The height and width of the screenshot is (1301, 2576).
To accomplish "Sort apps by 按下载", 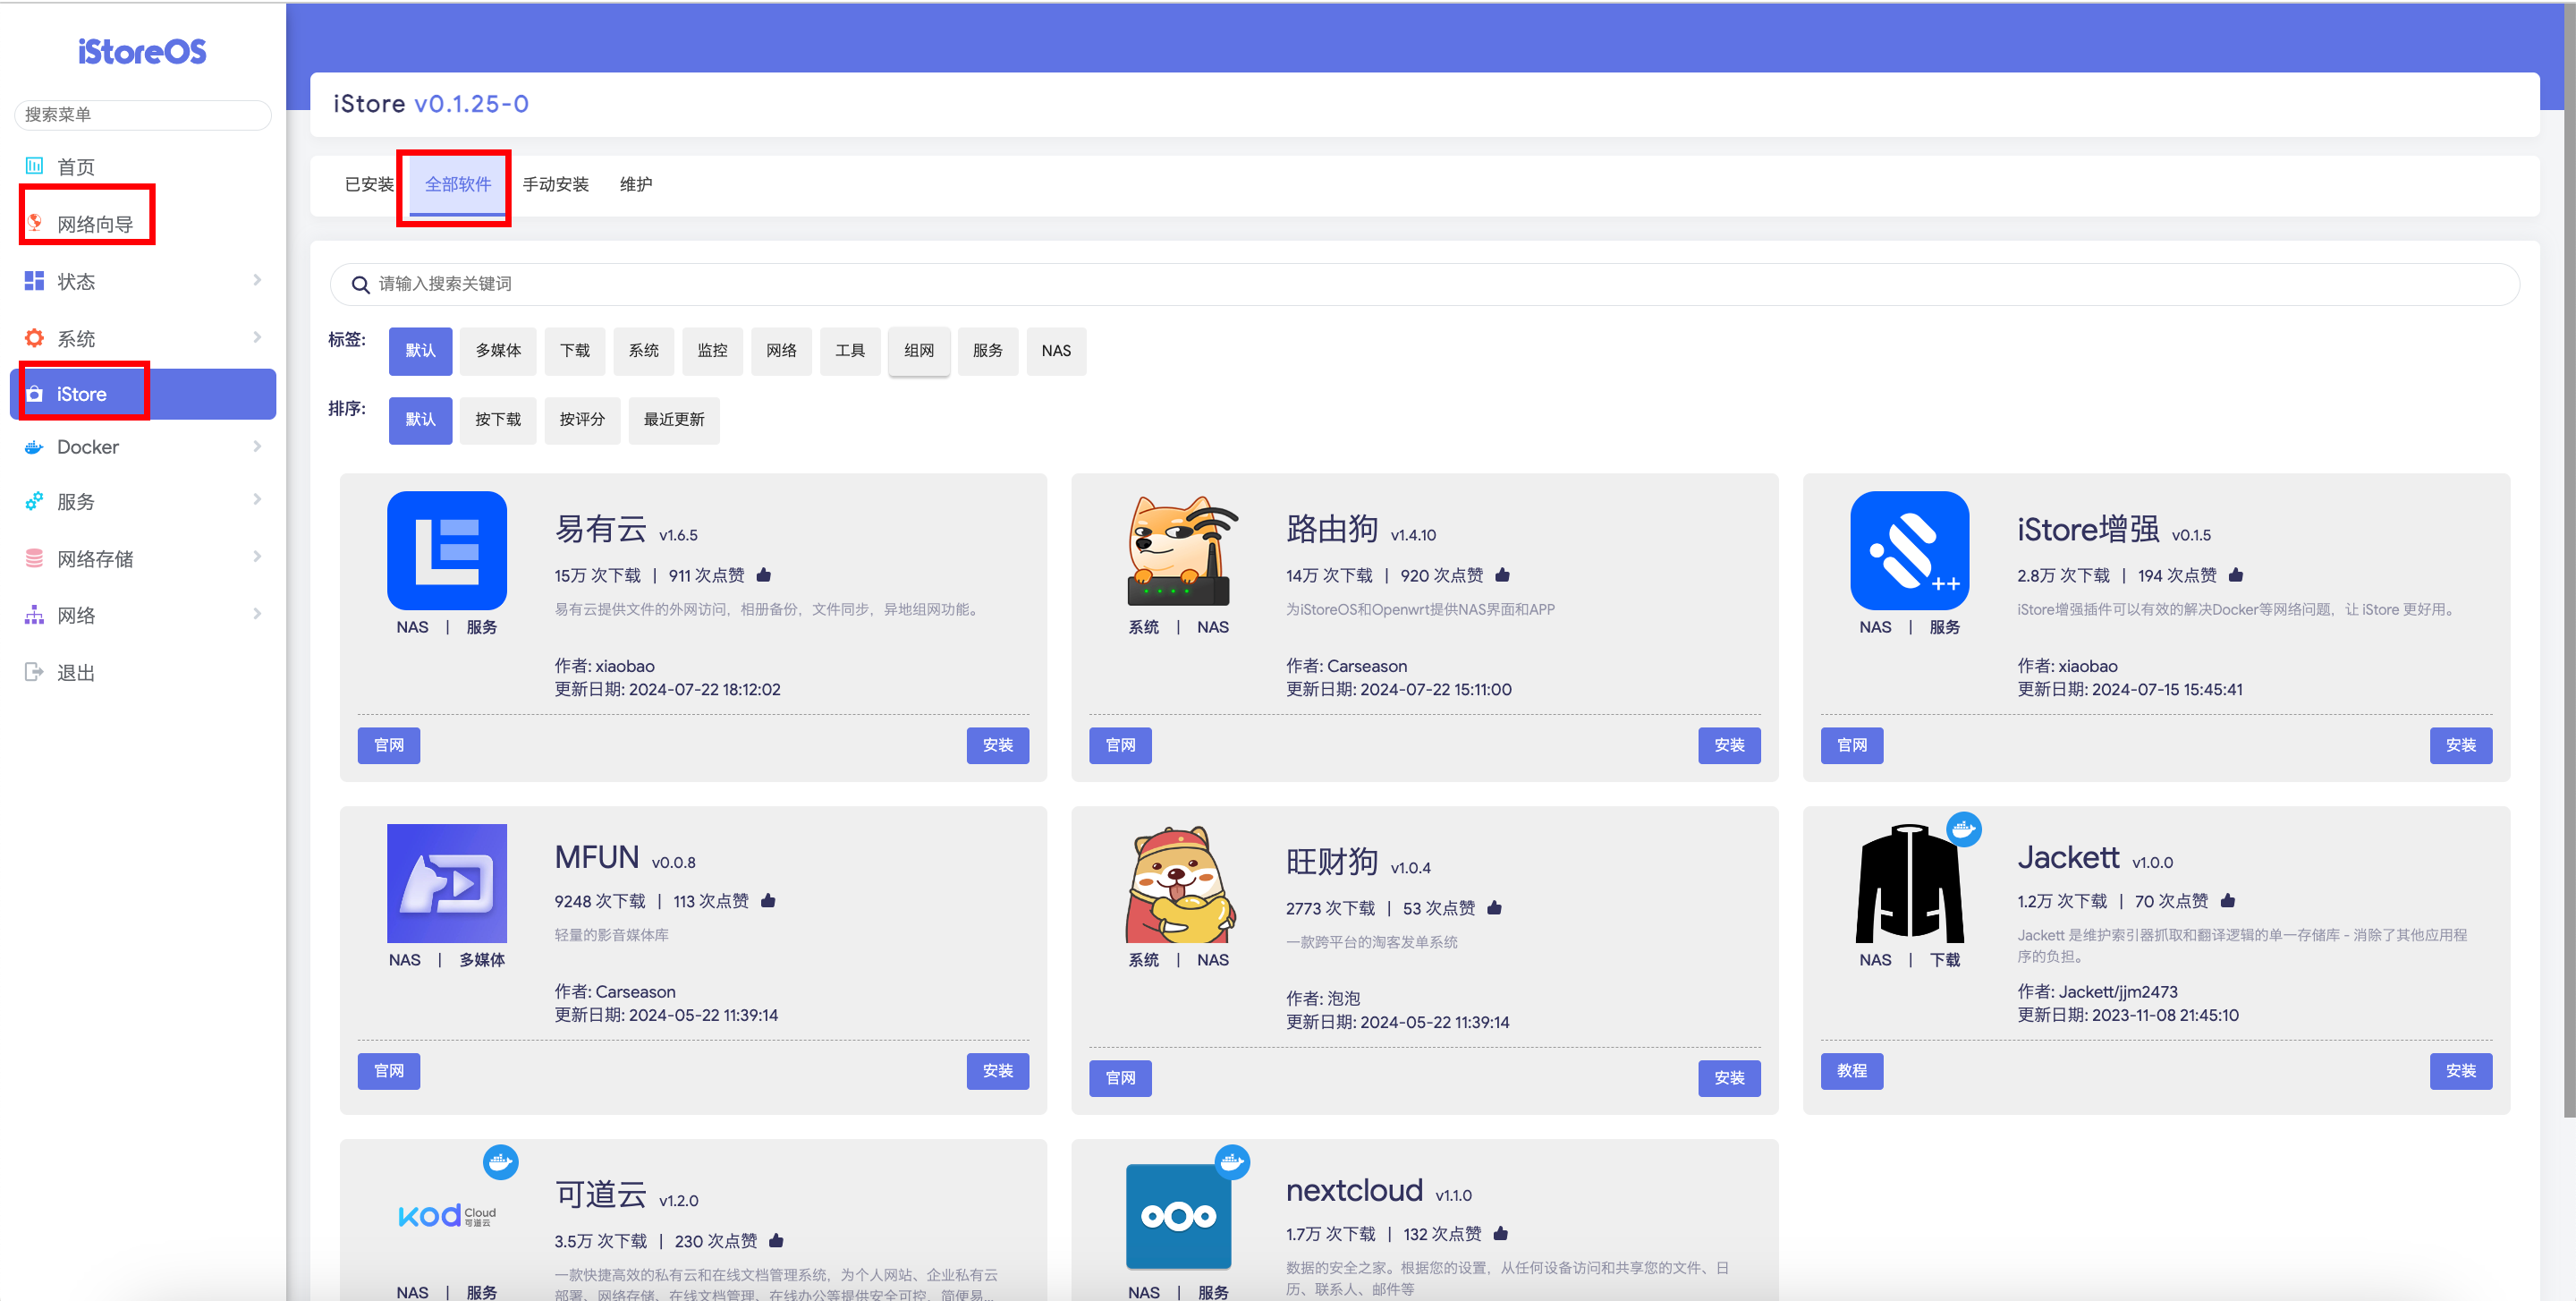I will (498, 420).
